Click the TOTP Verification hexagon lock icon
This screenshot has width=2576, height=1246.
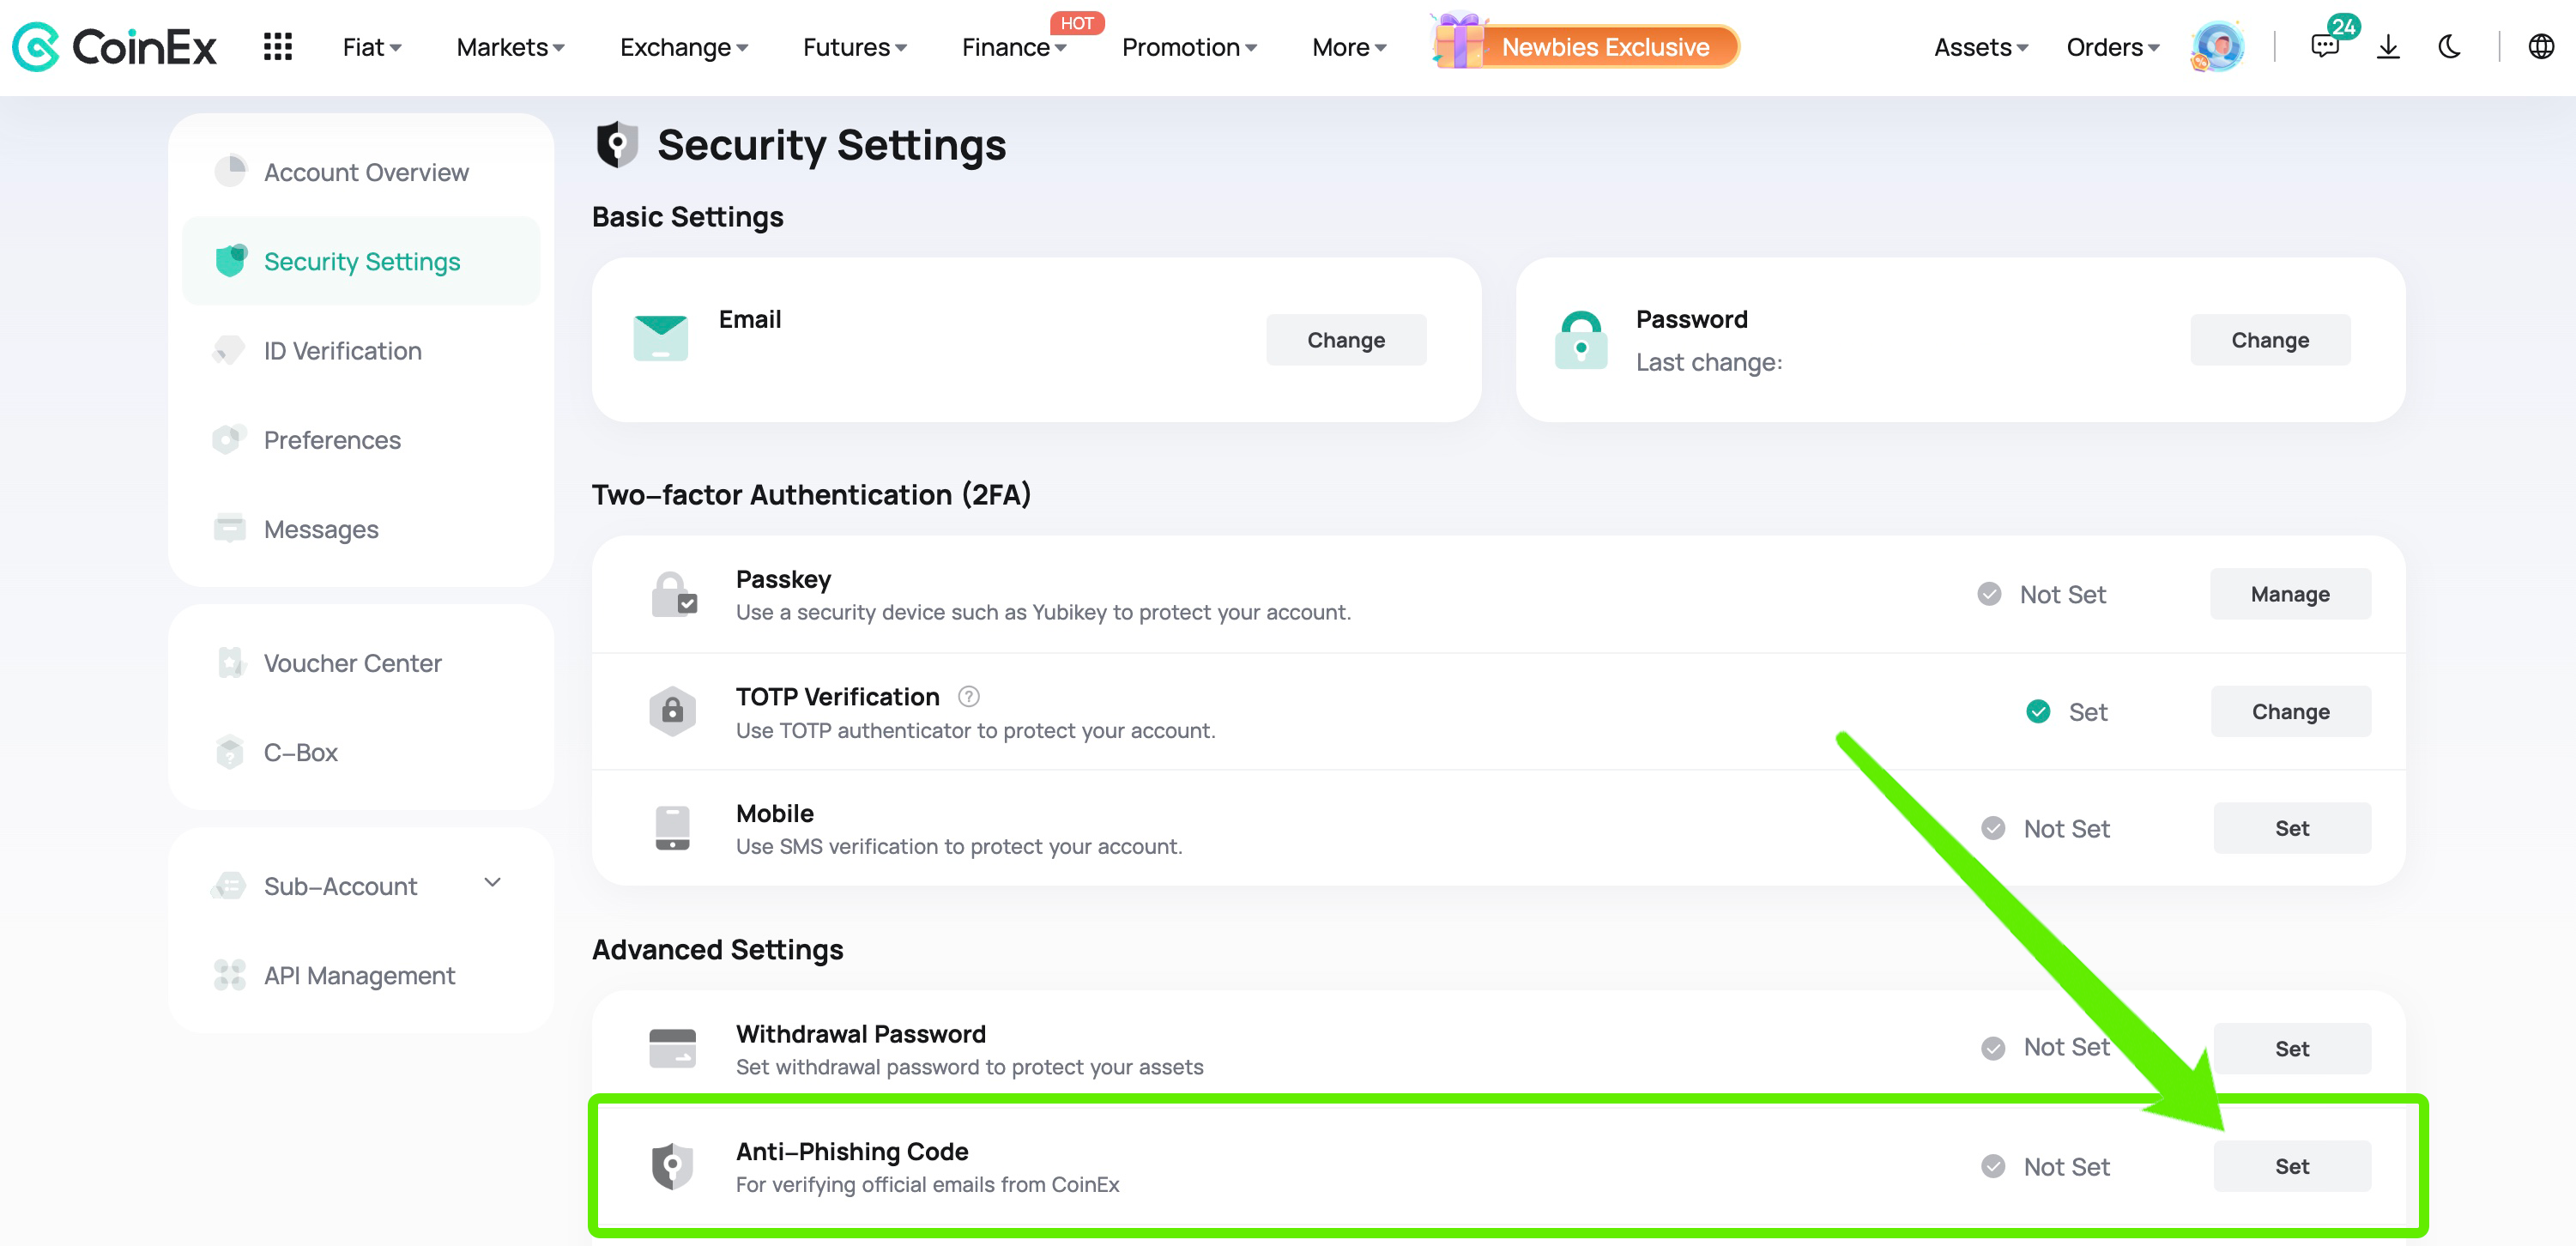(672, 711)
